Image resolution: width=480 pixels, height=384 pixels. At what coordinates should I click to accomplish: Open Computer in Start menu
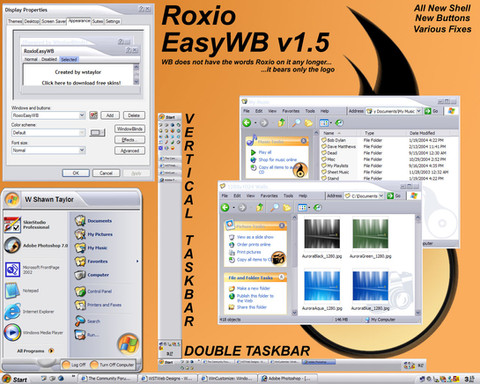click(x=92, y=275)
